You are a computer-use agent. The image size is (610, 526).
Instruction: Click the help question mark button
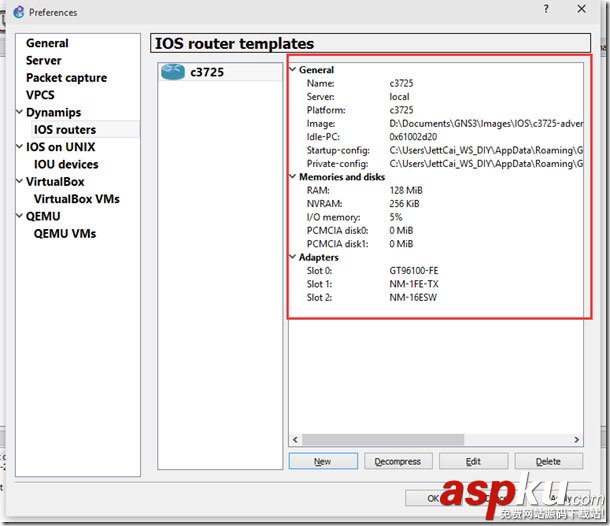click(546, 9)
